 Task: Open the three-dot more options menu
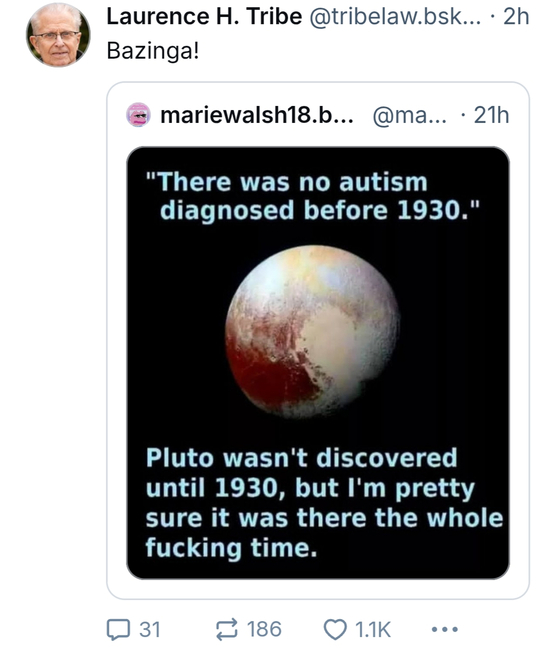point(445,629)
